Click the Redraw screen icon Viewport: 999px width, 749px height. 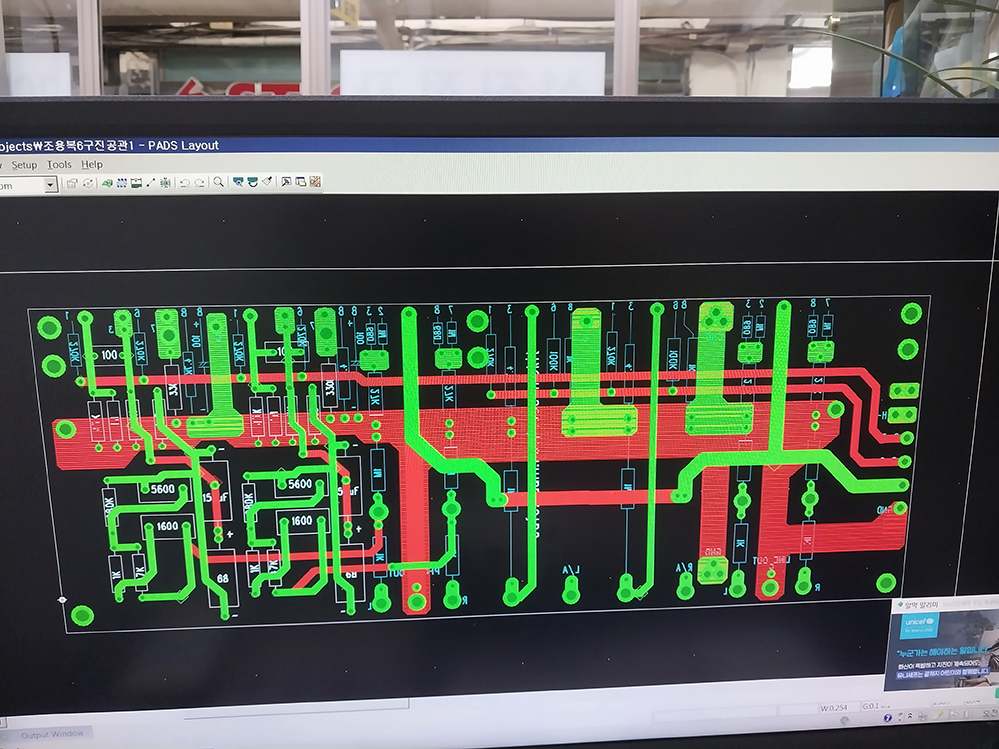pos(252,182)
